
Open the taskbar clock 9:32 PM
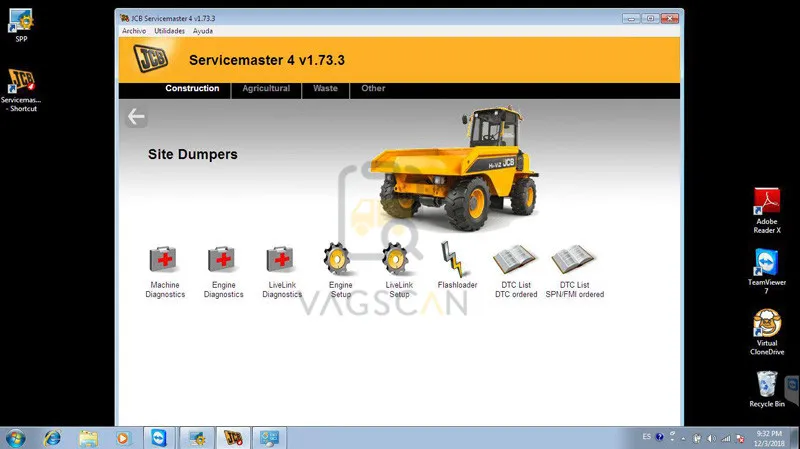[768, 438]
